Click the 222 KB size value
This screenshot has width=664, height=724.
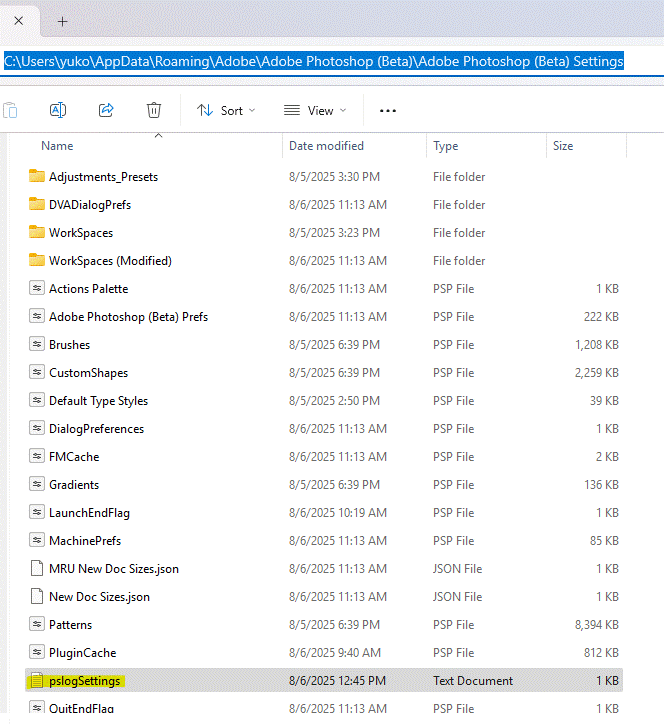(x=601, y=317)
